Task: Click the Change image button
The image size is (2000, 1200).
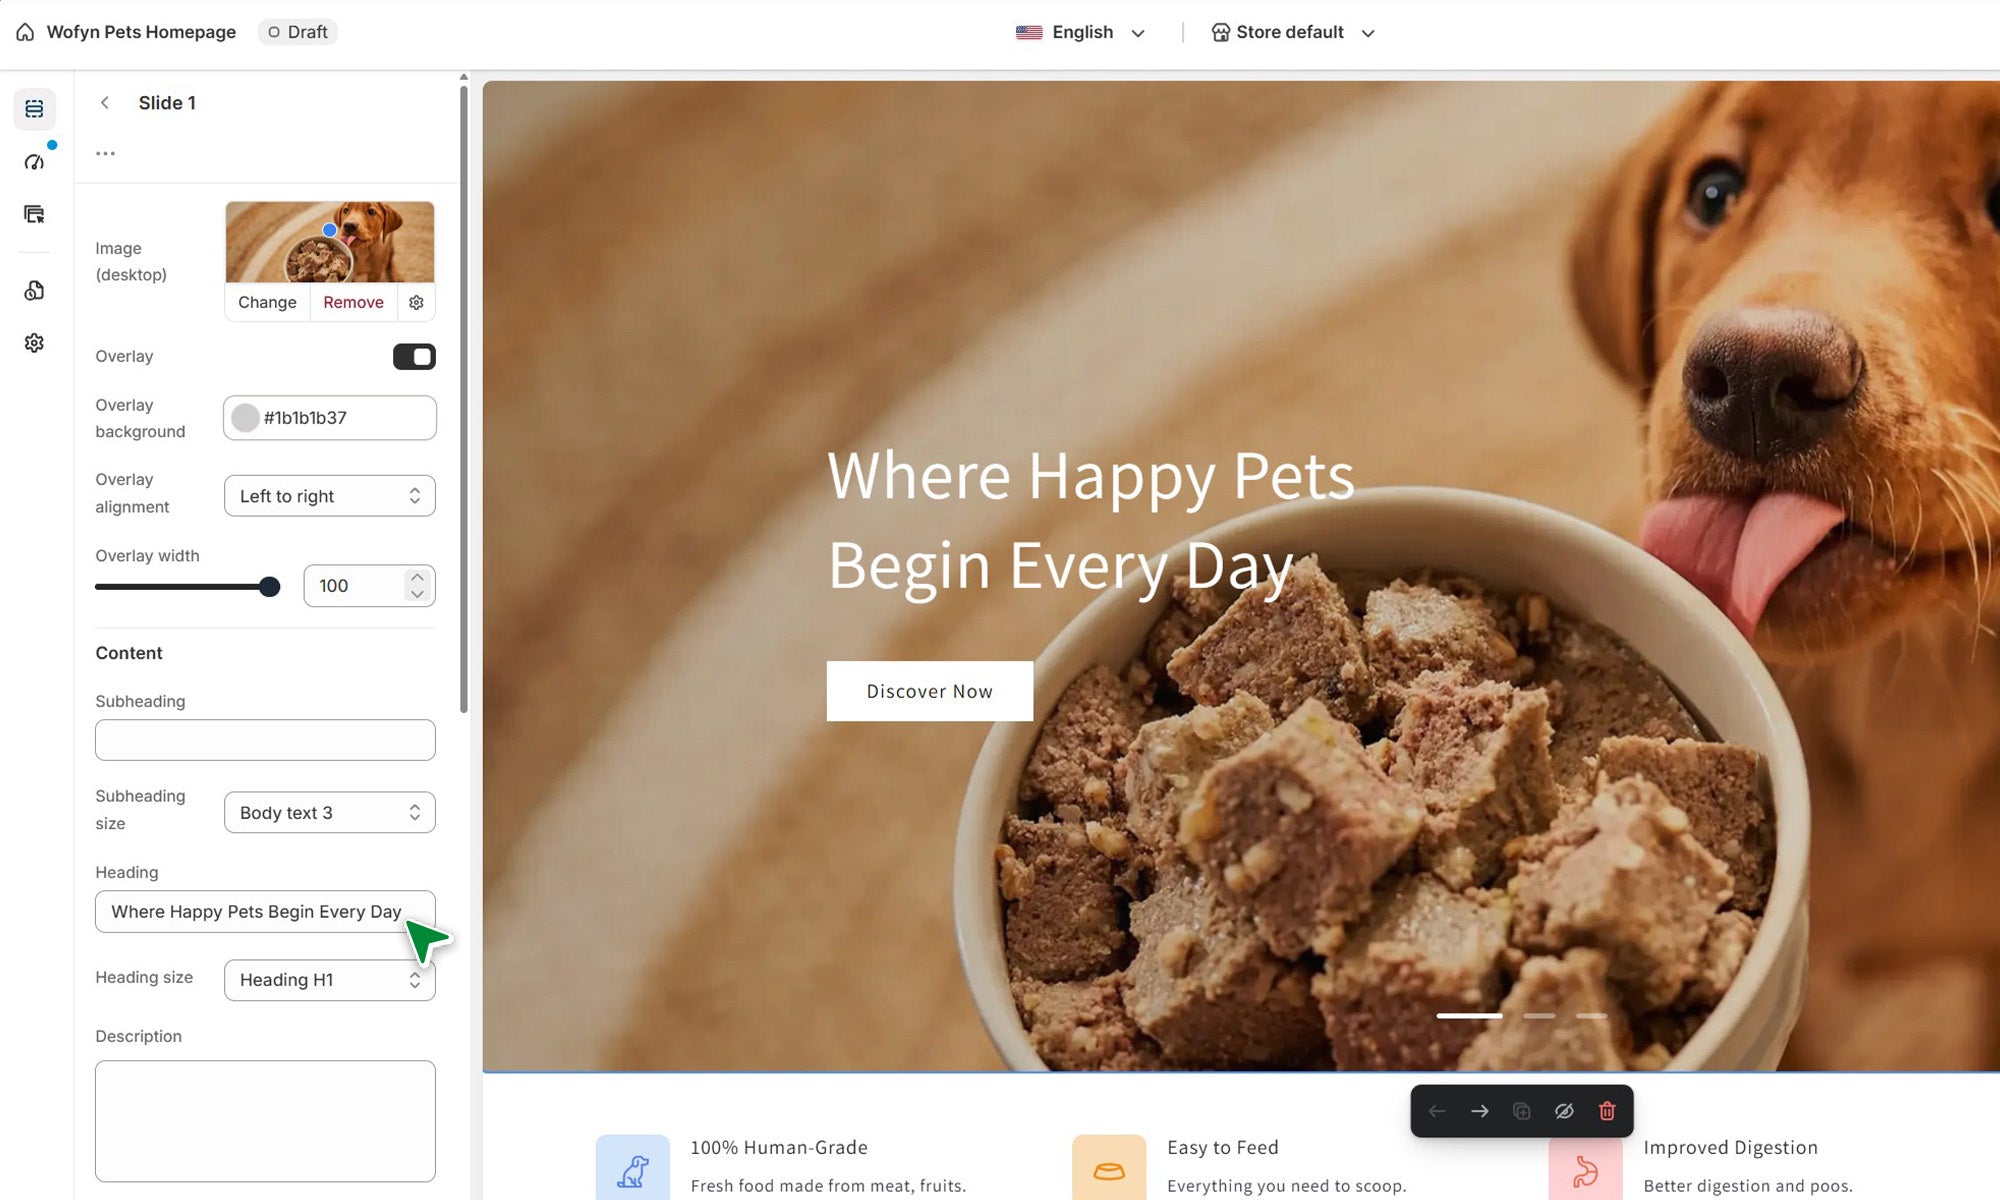Action: pyautogui.click(x=267, y=302)
